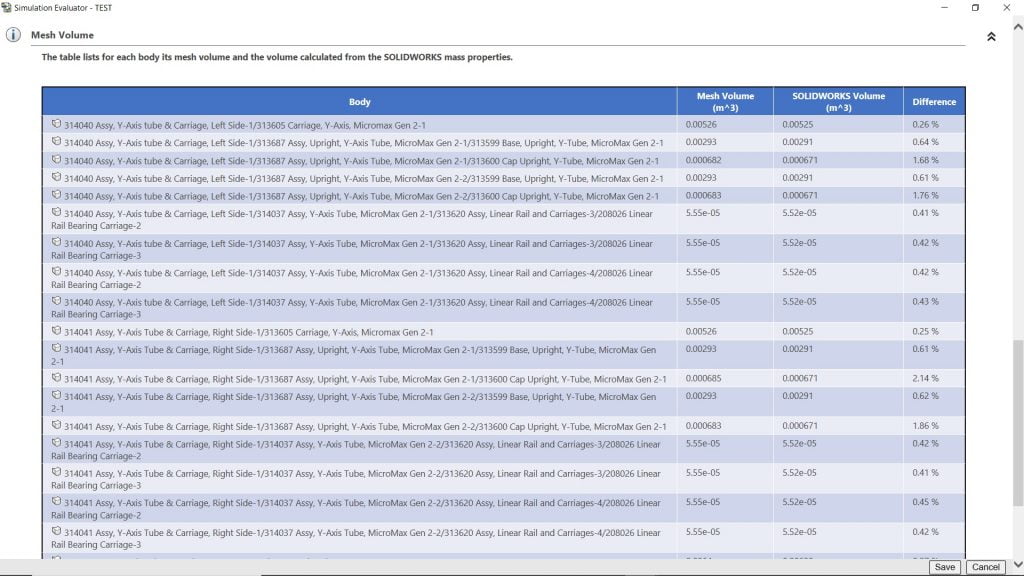Select body icon of Right Side Carriages-4 Bearing Carriage-3

tap(56, 532)
